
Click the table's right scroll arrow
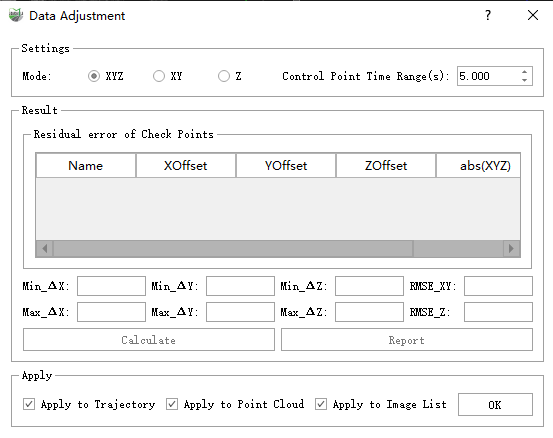point(511,249)
